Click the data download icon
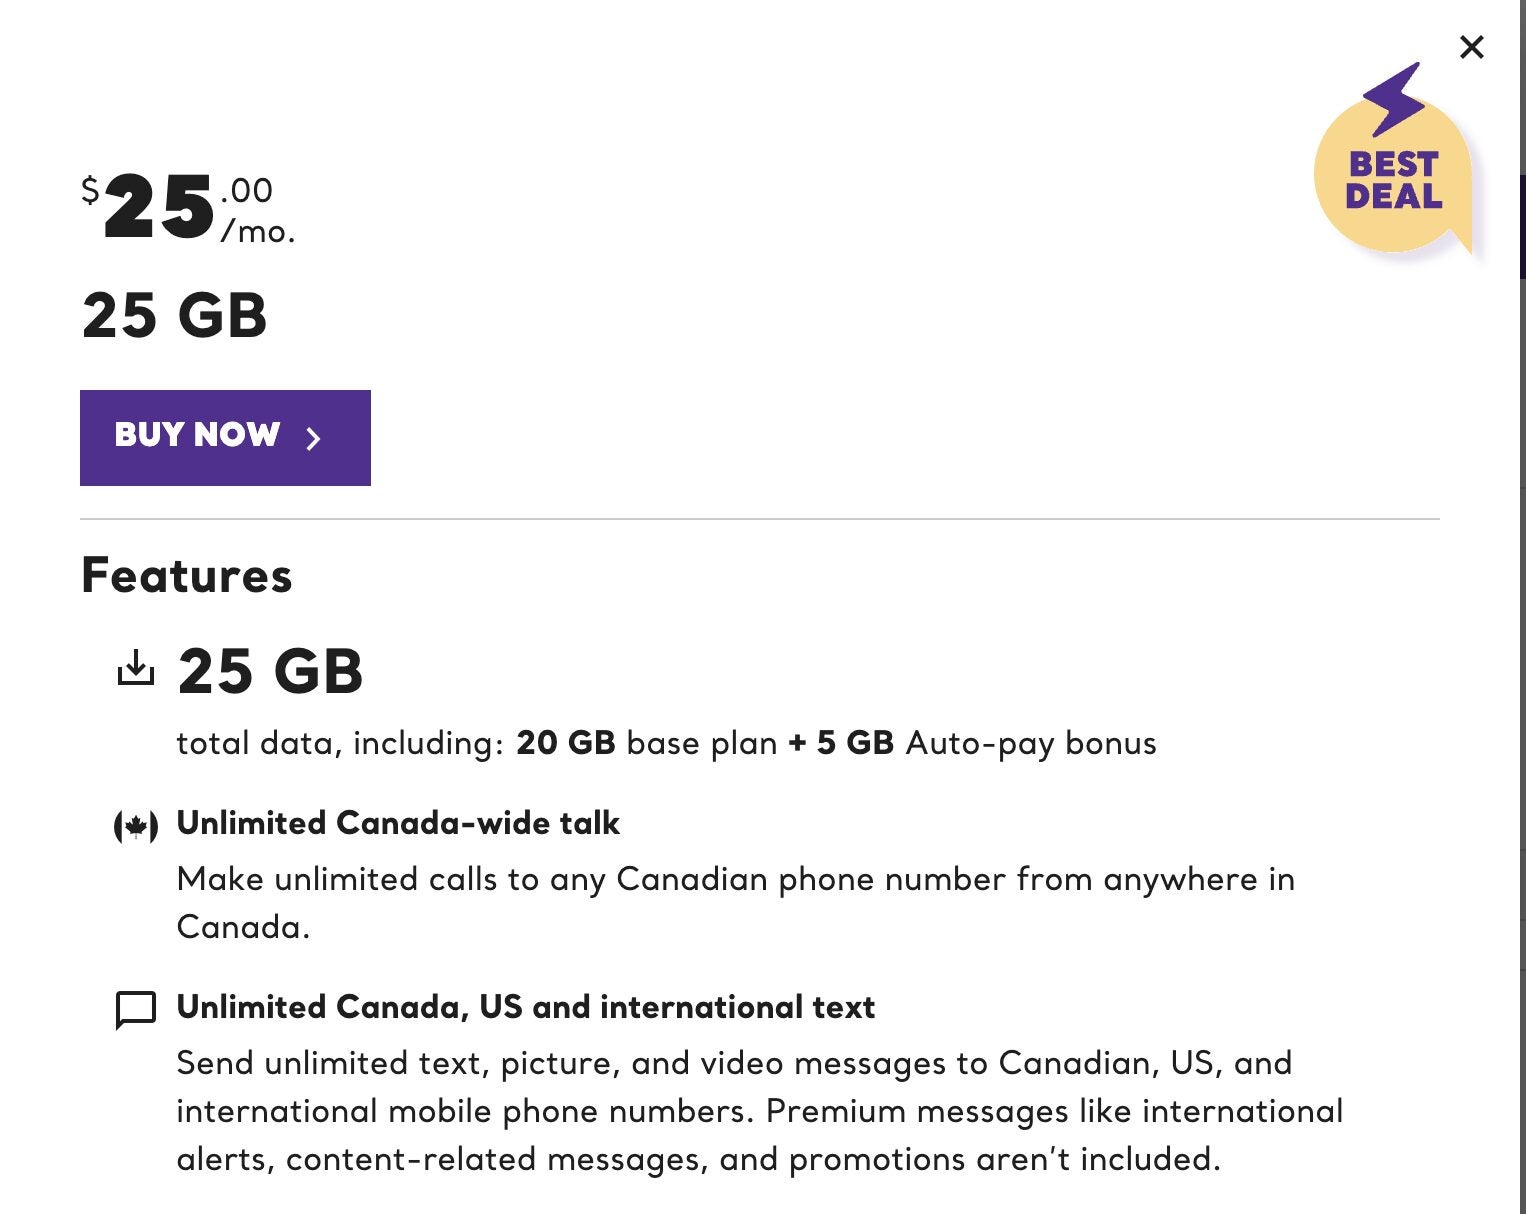 [136, 668]
